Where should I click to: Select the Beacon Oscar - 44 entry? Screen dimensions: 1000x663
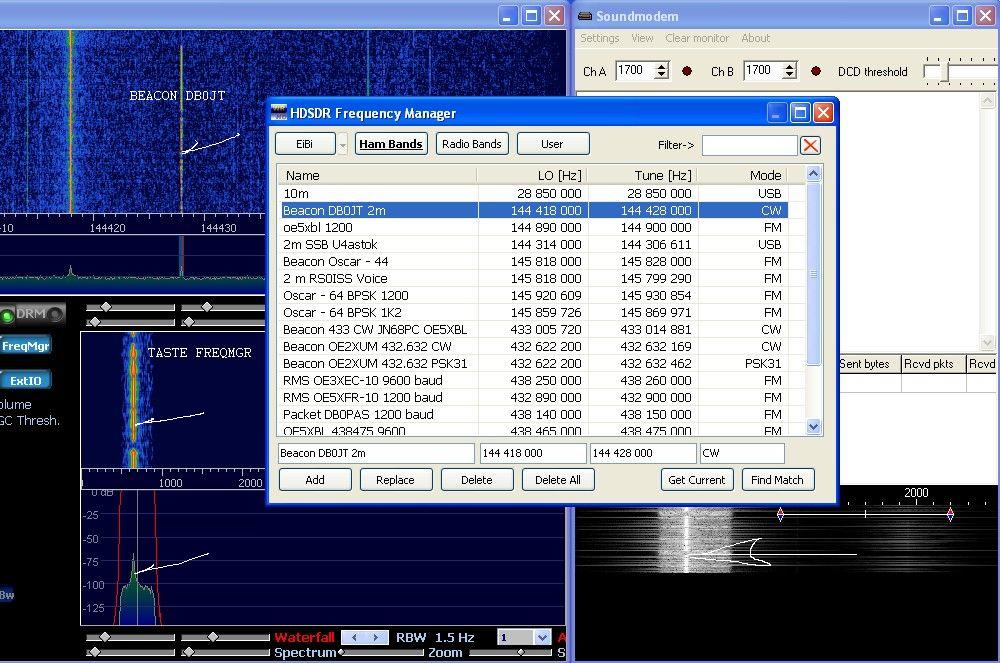click(x=335, y=261)
